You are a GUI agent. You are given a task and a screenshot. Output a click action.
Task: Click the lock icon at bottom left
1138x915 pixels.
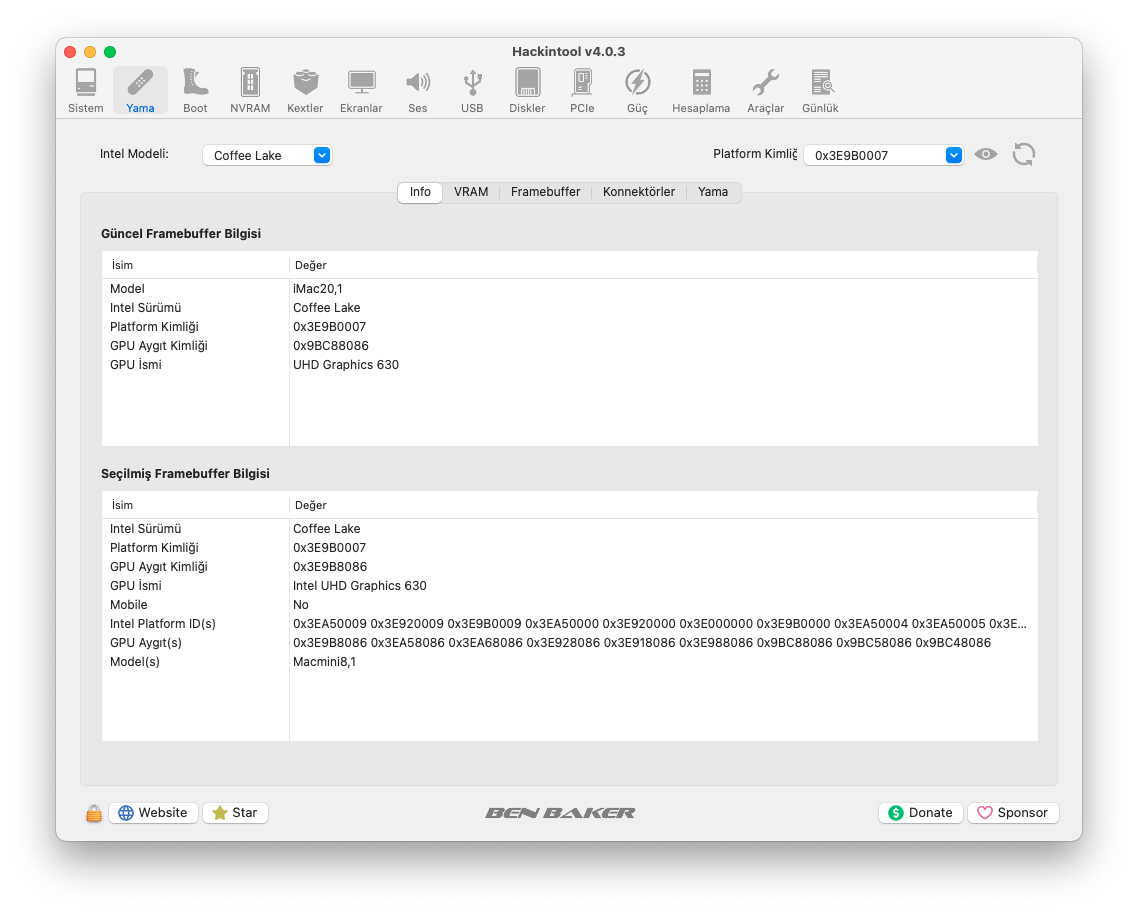click(94, 813)
